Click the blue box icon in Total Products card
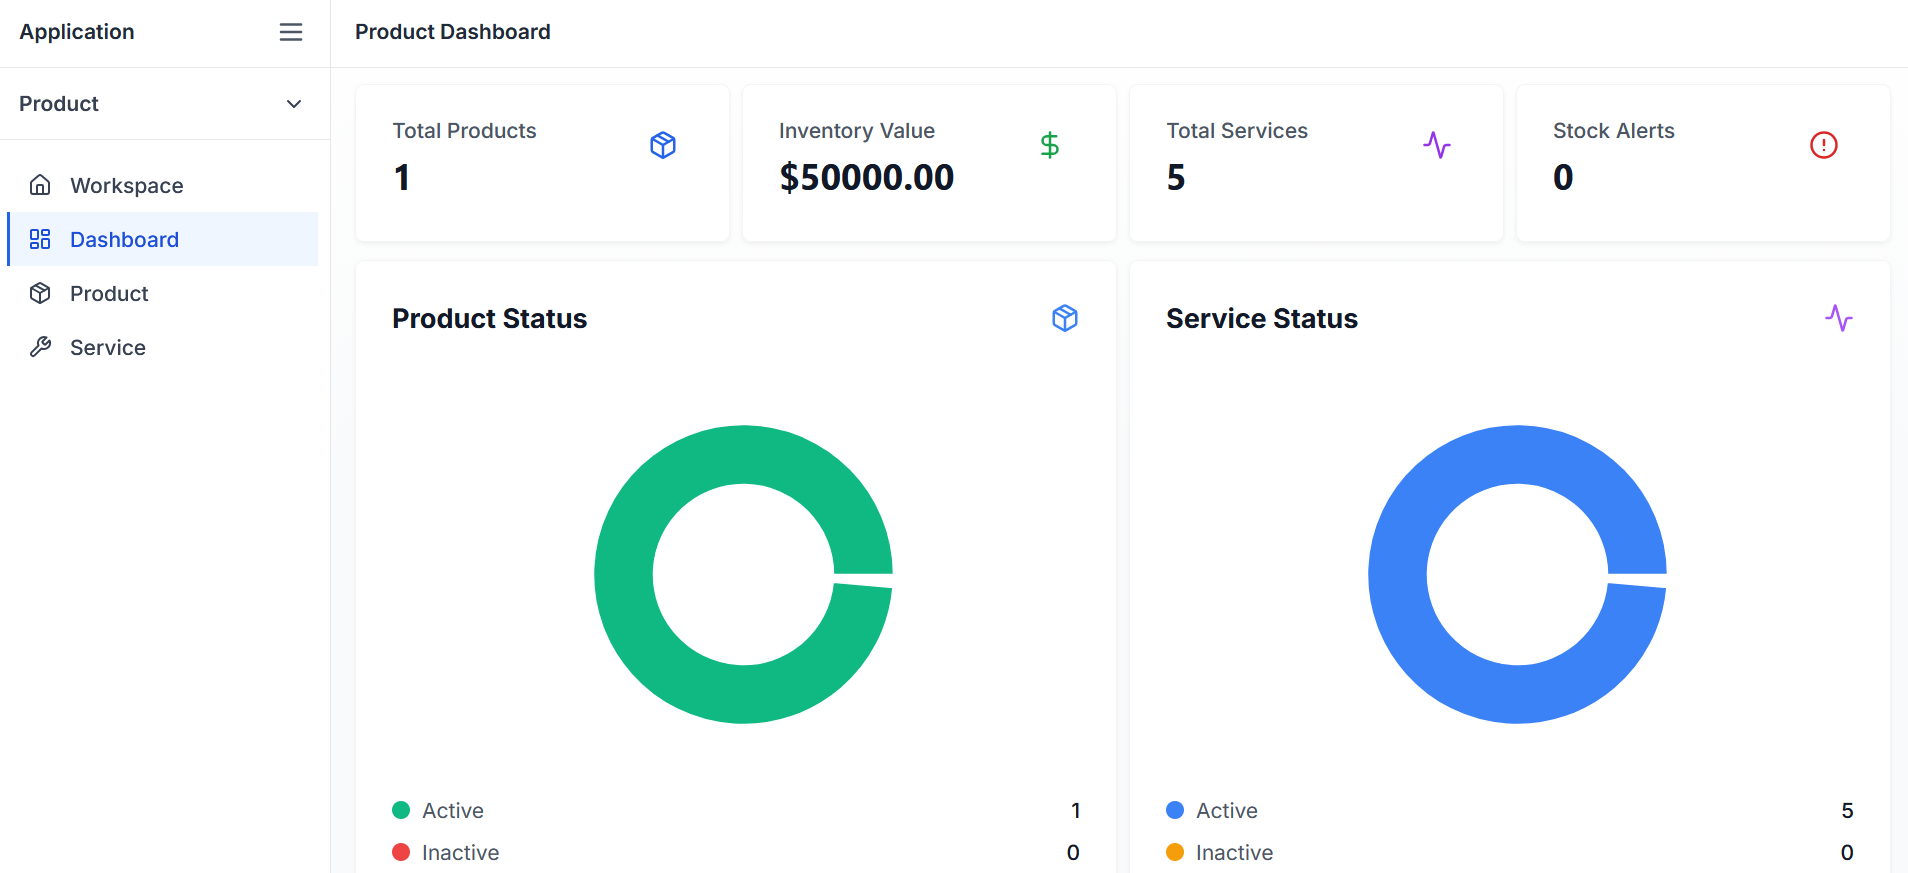1908x873 pixels. [x=663, y=145]
